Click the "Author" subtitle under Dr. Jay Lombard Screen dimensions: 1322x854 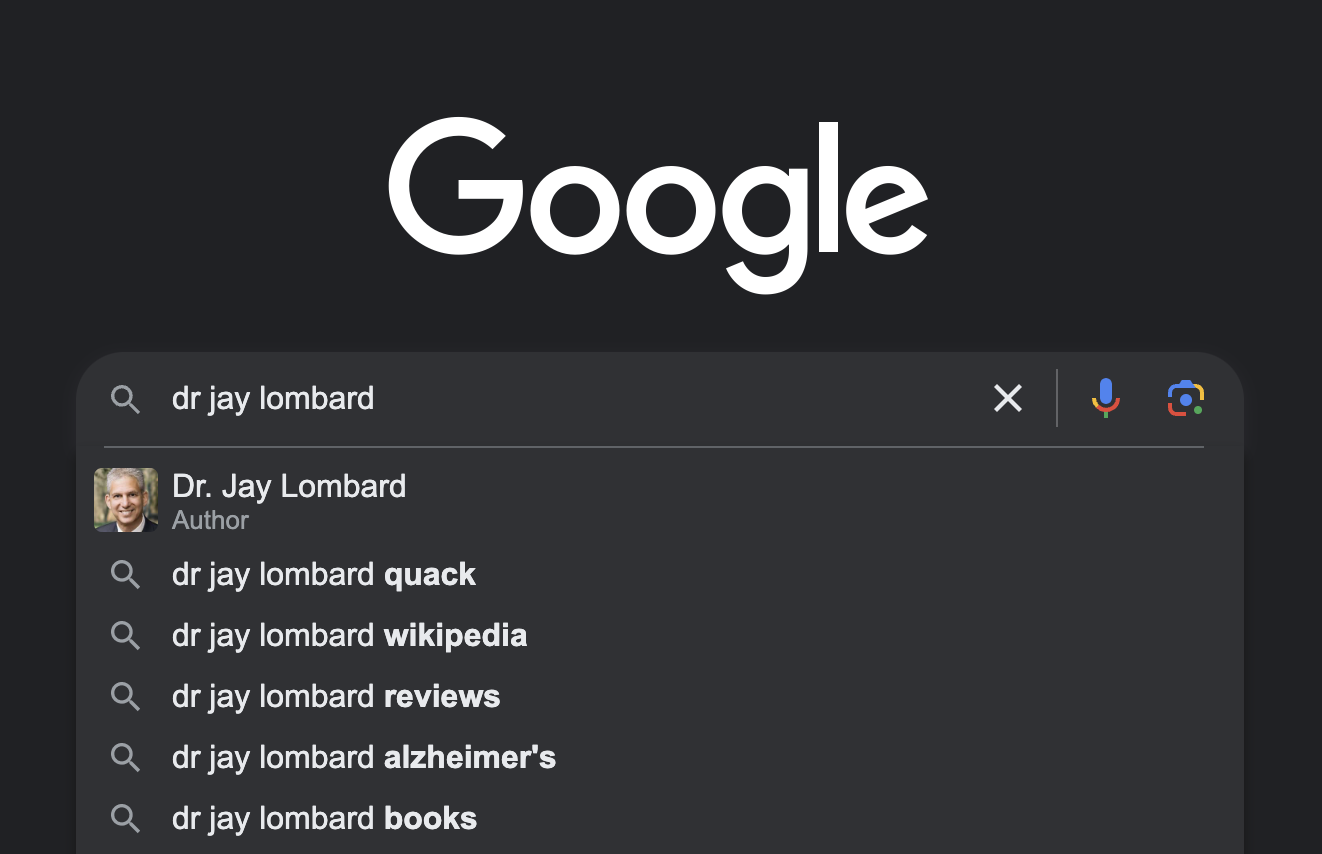click(210, 520)
